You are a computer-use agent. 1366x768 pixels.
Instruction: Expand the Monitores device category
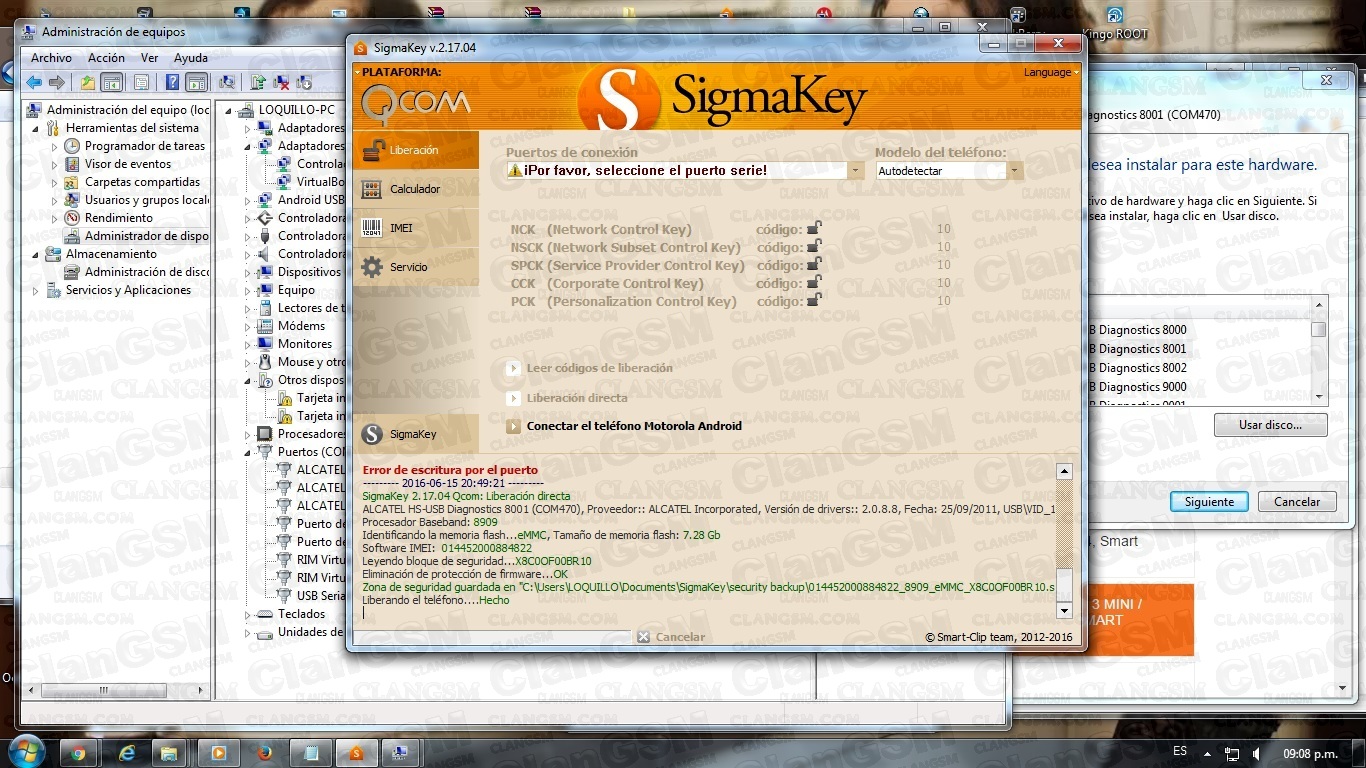click(247, 344)
